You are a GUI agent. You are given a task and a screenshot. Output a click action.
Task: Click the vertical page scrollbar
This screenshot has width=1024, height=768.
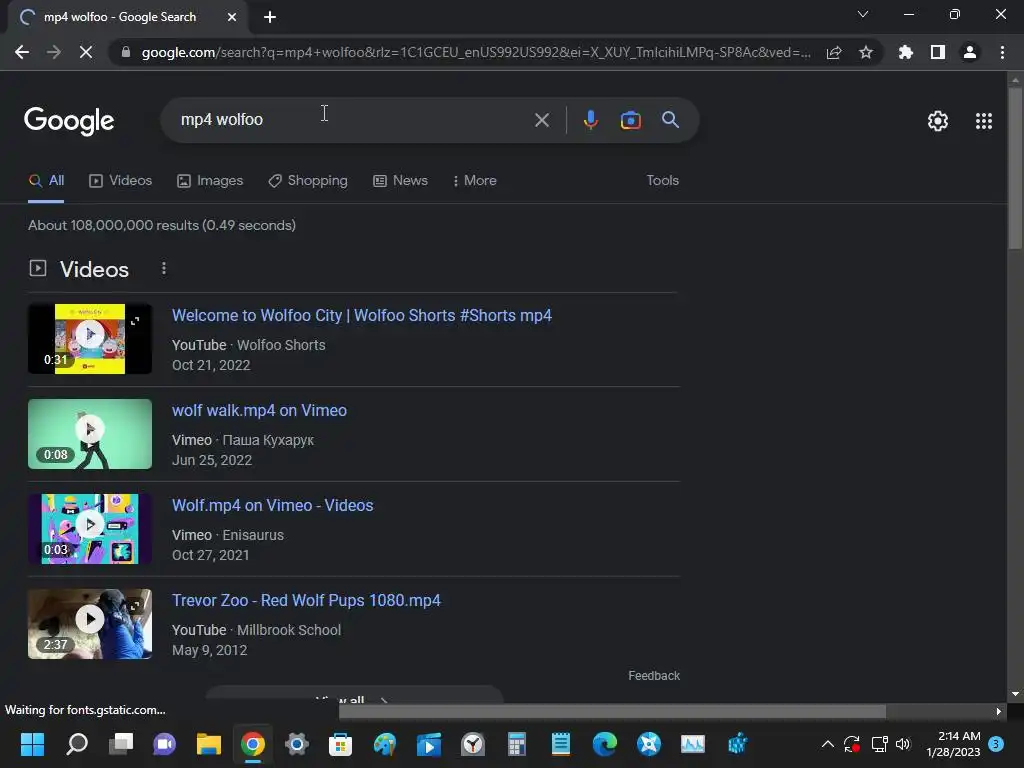pyautogui.click(x=1015, y=168)
